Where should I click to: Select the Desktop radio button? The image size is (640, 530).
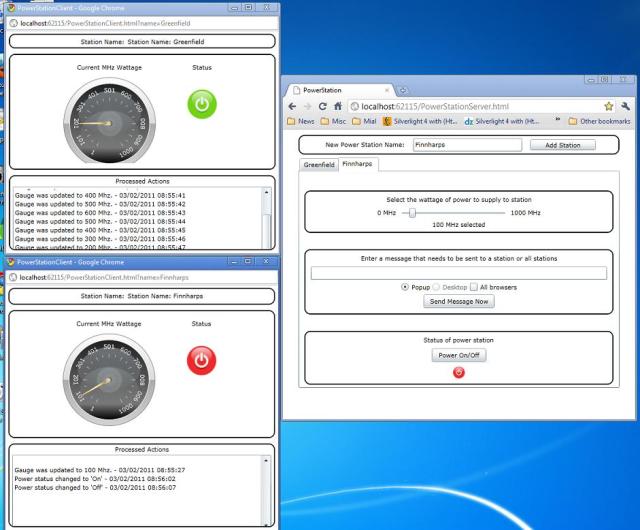[436, 287]
